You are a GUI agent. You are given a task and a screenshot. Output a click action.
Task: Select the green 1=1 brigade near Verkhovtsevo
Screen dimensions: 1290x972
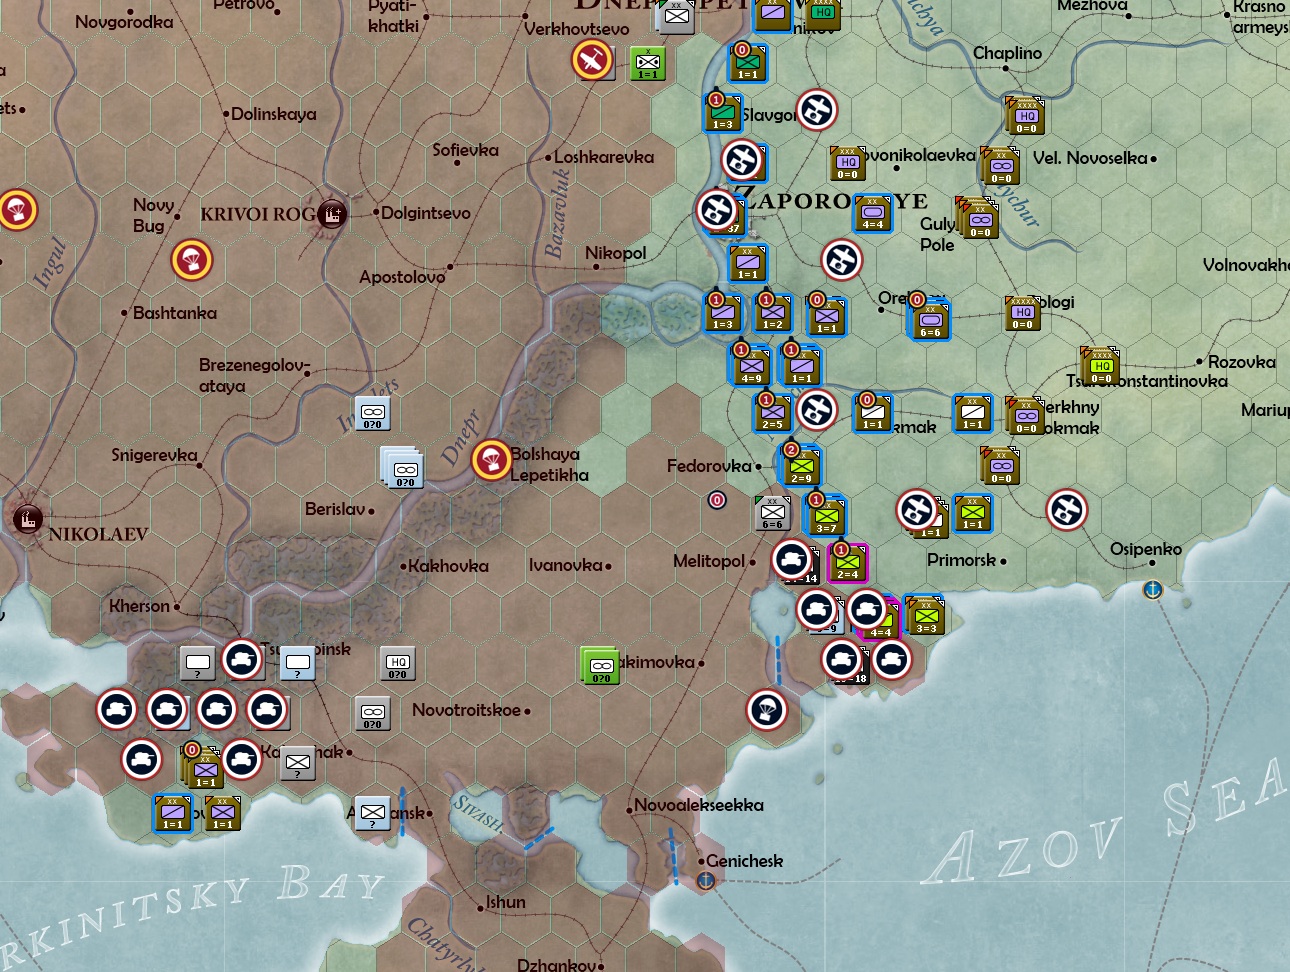tap(648, 63)
